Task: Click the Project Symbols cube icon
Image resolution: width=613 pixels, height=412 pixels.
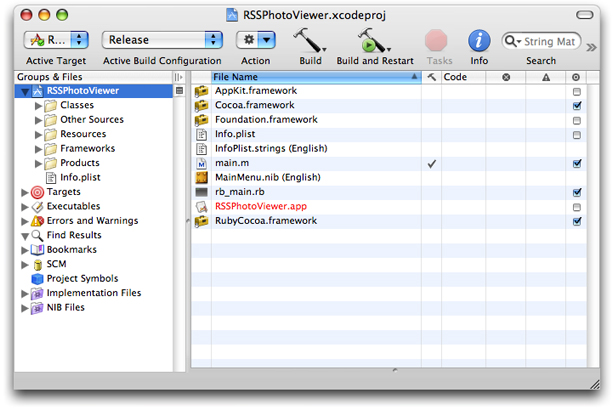Action: pyautogui.click(x=38, y=279)
